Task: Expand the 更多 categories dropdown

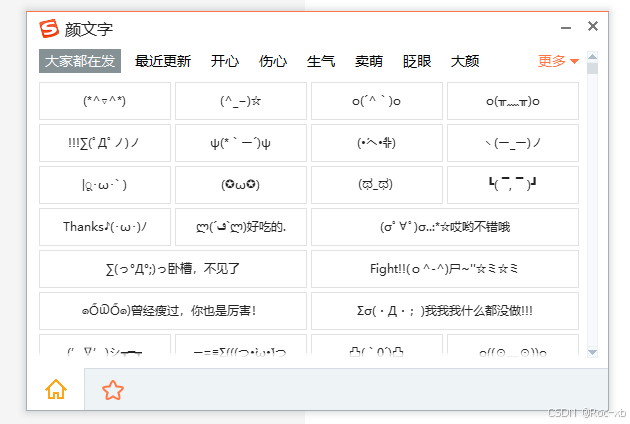Action: point(558,61)
